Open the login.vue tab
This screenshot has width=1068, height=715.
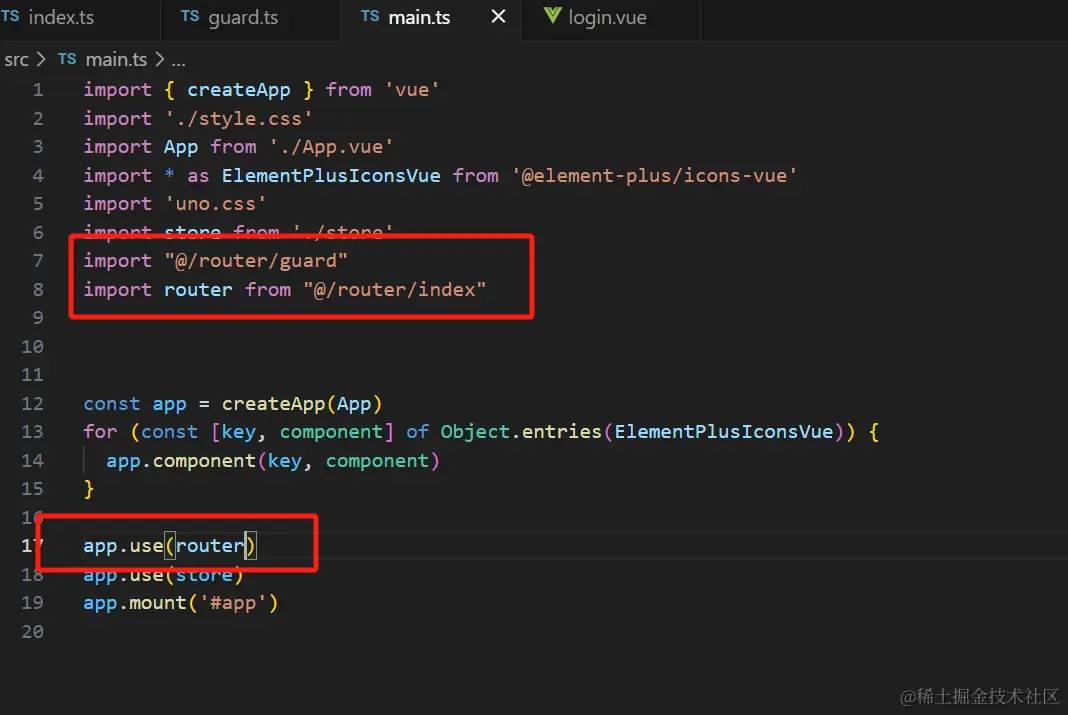pyautogui.click(x=607, y=18)
